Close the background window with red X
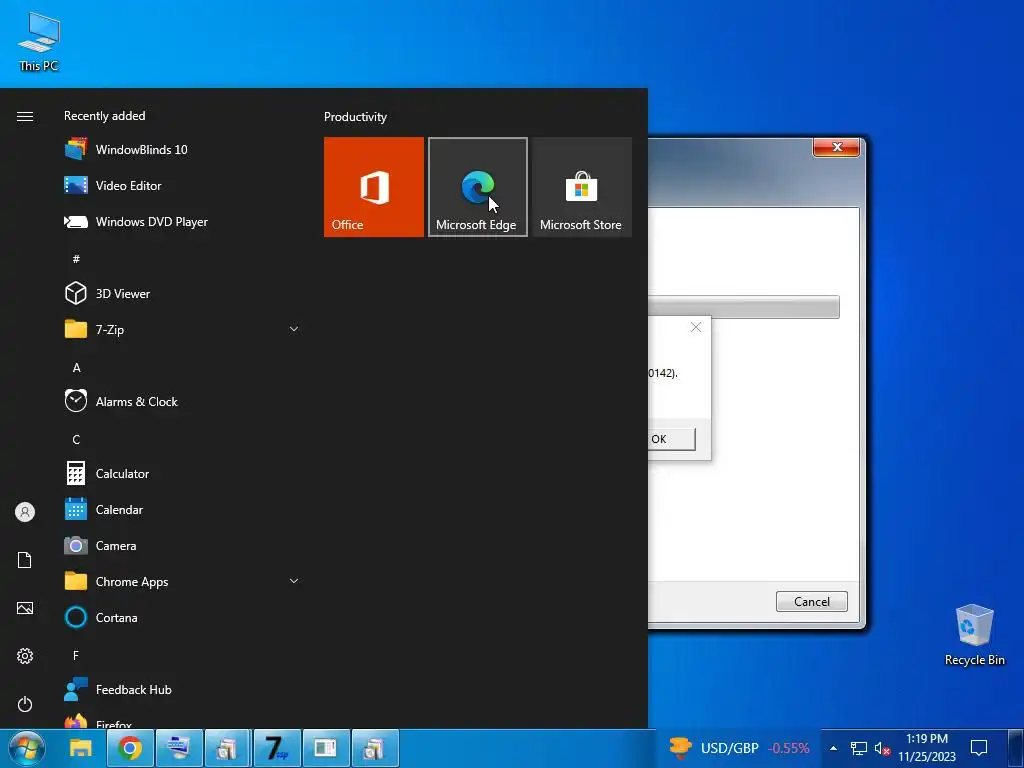The width and height of the screenshot is (1024, 768). [x=837, y=147]
